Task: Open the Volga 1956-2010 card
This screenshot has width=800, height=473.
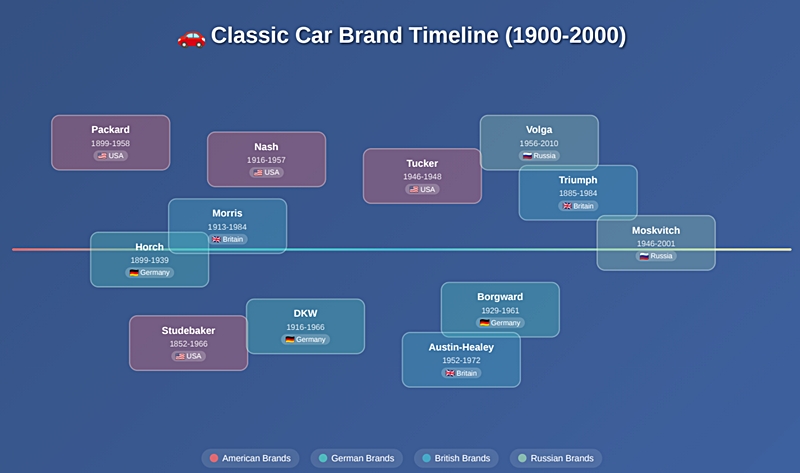Action: 539,142
